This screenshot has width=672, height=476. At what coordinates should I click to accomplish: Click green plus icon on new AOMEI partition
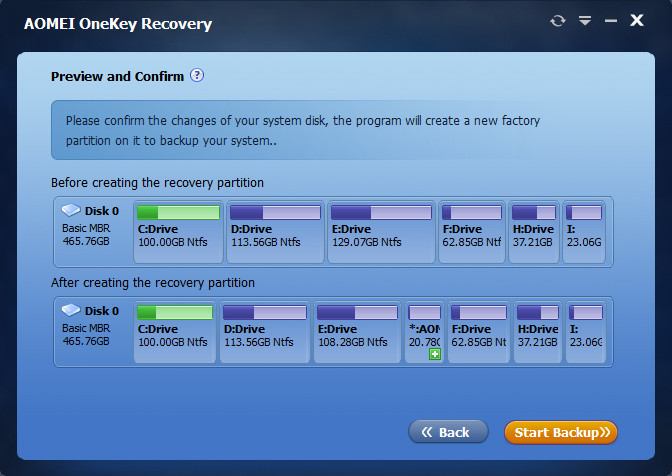tap(435, 354)
